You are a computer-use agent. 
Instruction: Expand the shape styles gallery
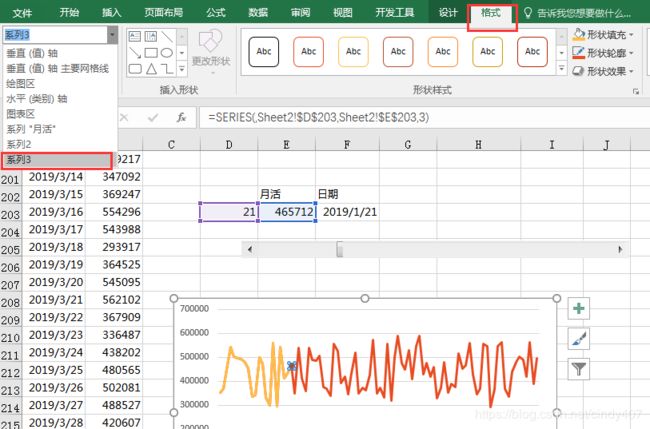561,68
